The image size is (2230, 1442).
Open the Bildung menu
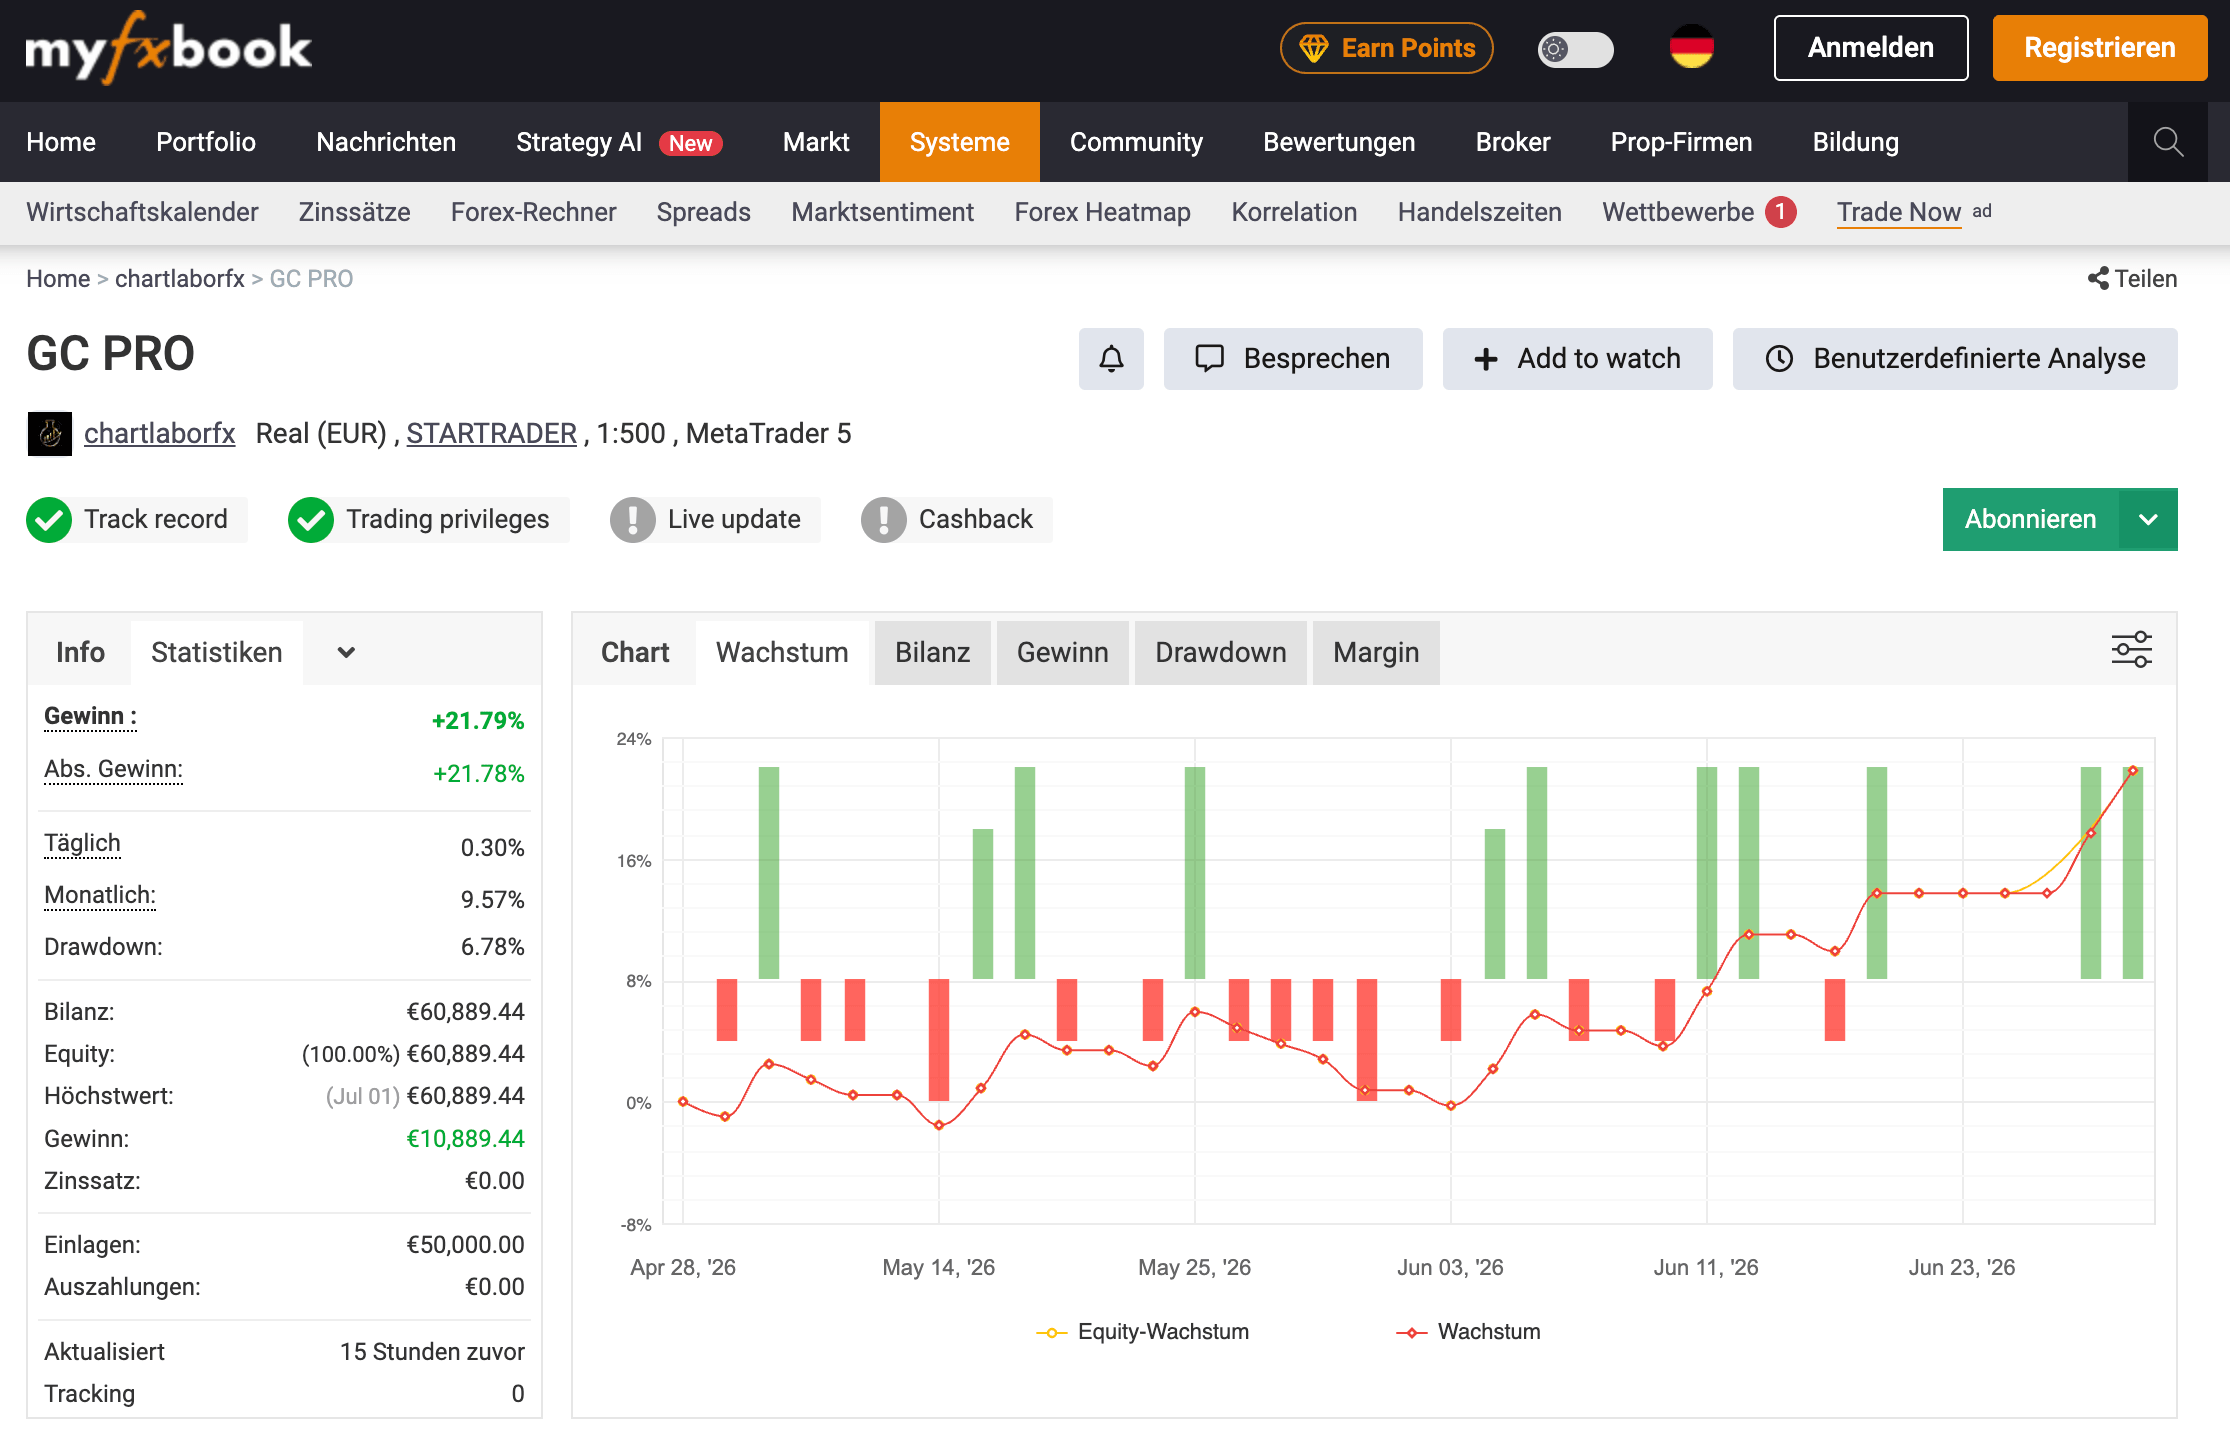point(1856,142)
